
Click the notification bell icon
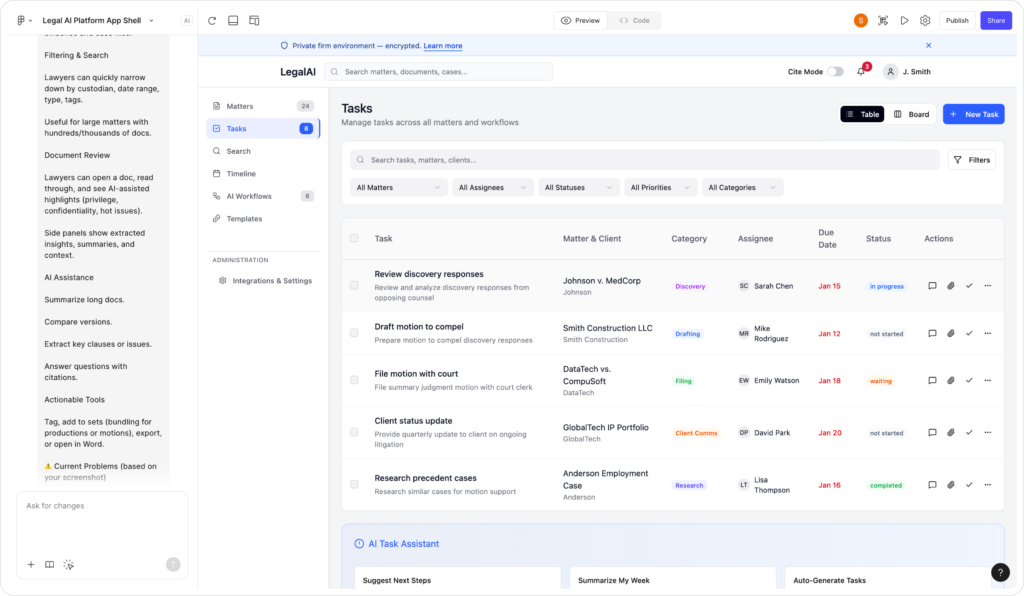tap(861, 72)
